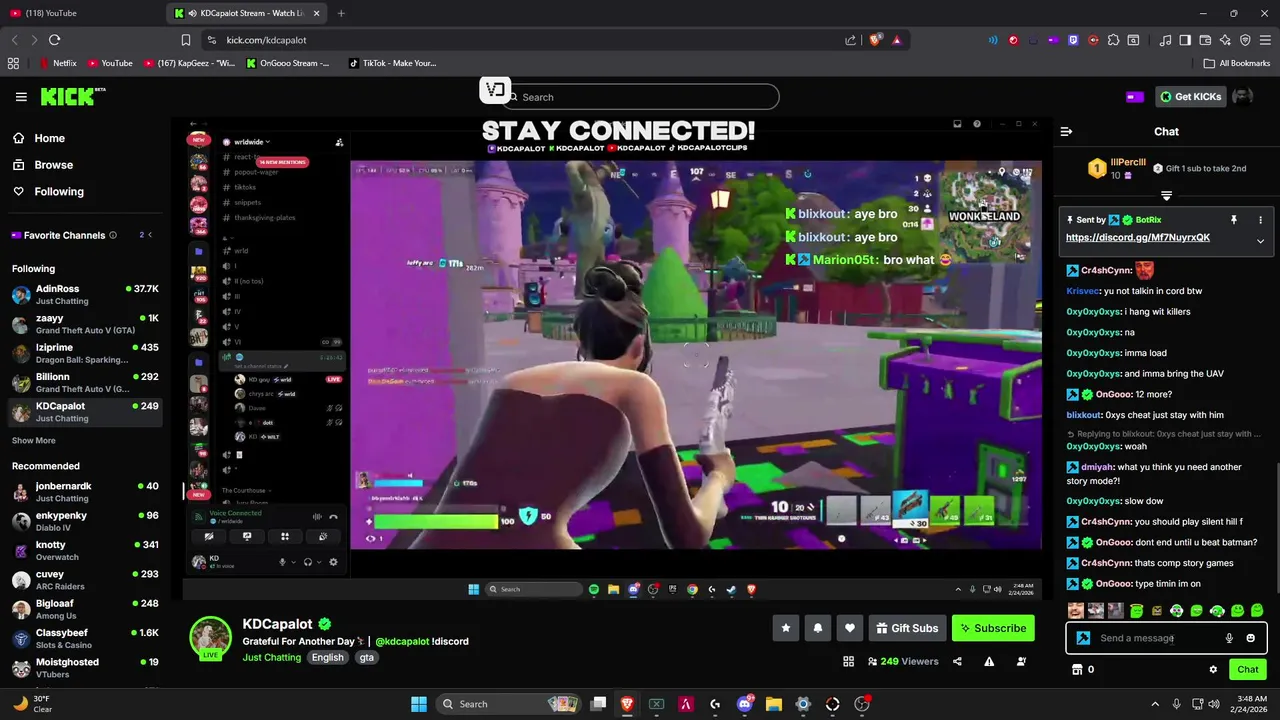
Task: Click Show More under Following
Action: pos(34,440)
